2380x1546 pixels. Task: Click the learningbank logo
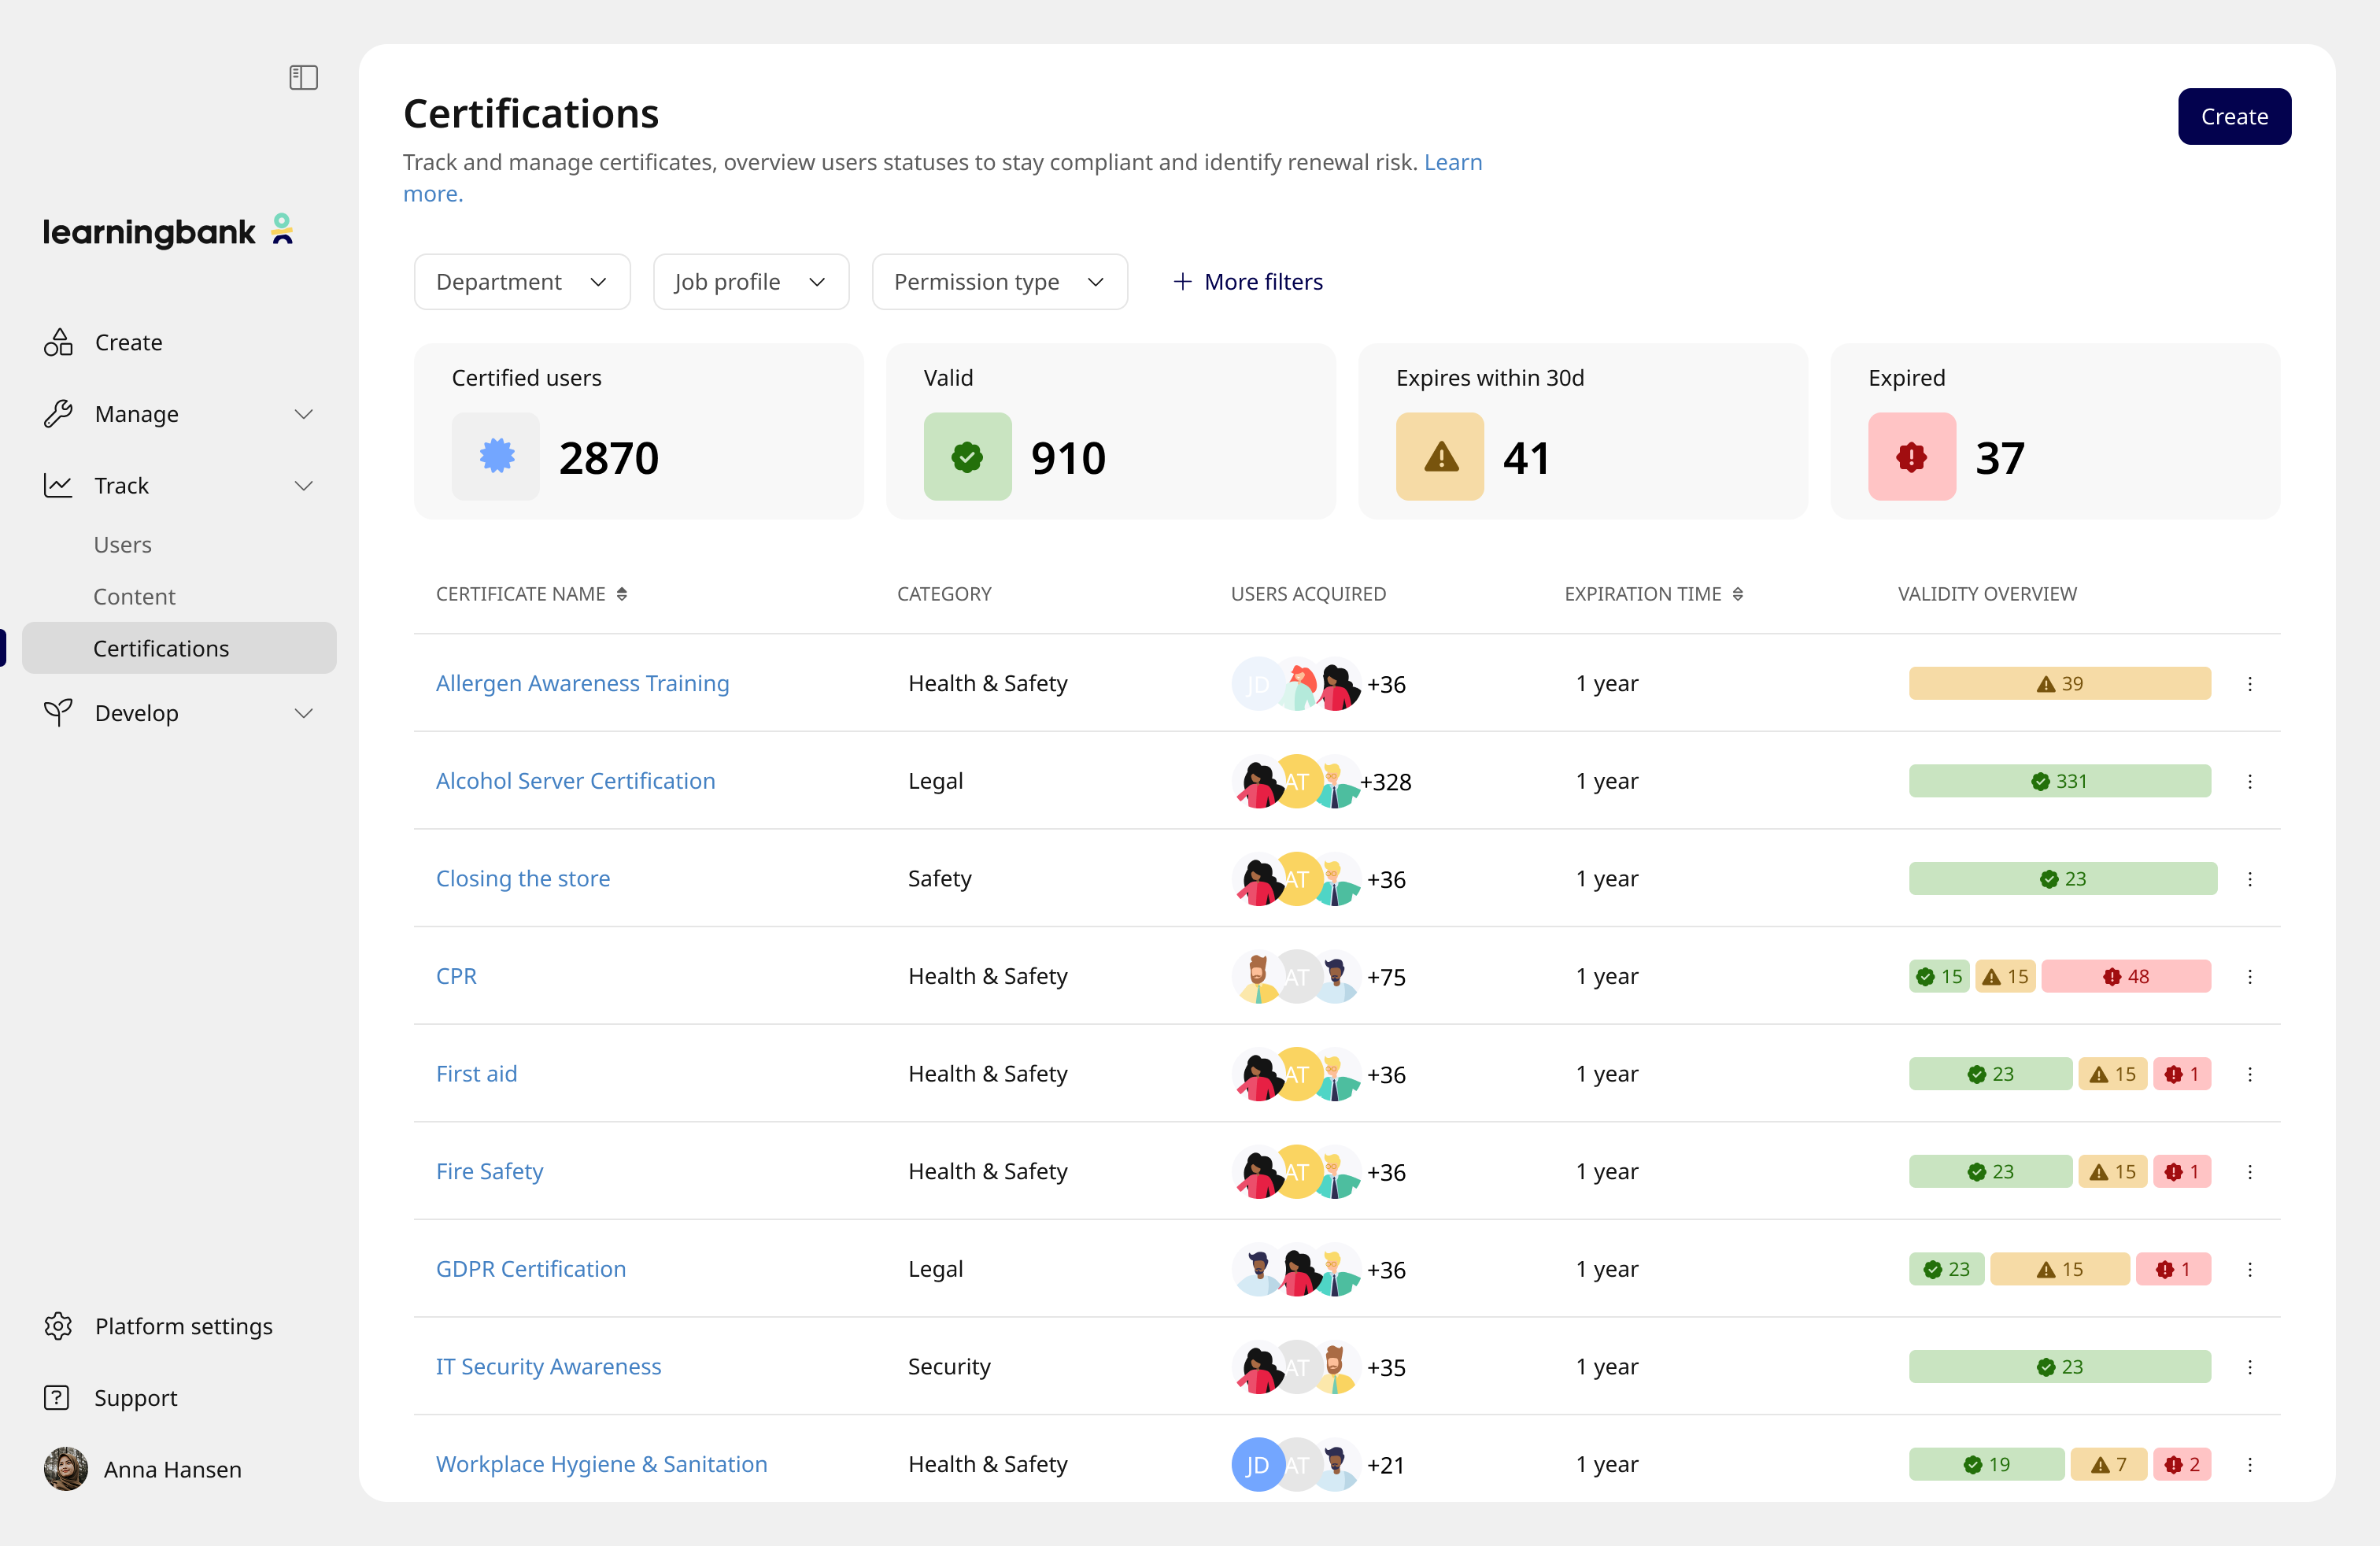(168, 230)
